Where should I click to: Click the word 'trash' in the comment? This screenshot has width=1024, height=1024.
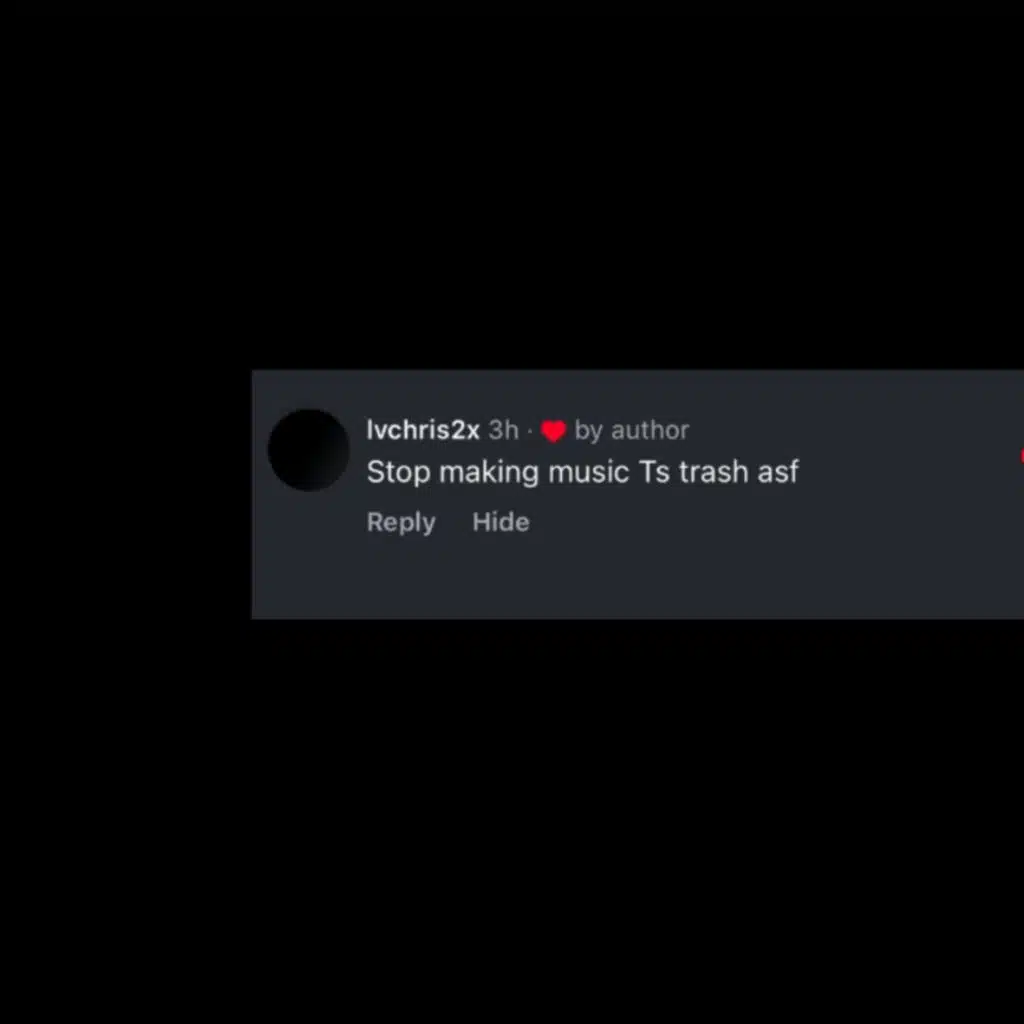coord(713,472)
